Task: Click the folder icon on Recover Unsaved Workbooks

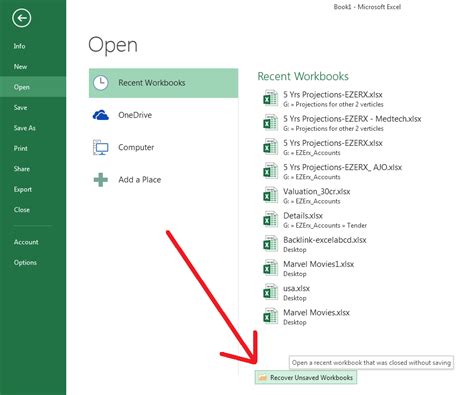Action: (263, 378)
